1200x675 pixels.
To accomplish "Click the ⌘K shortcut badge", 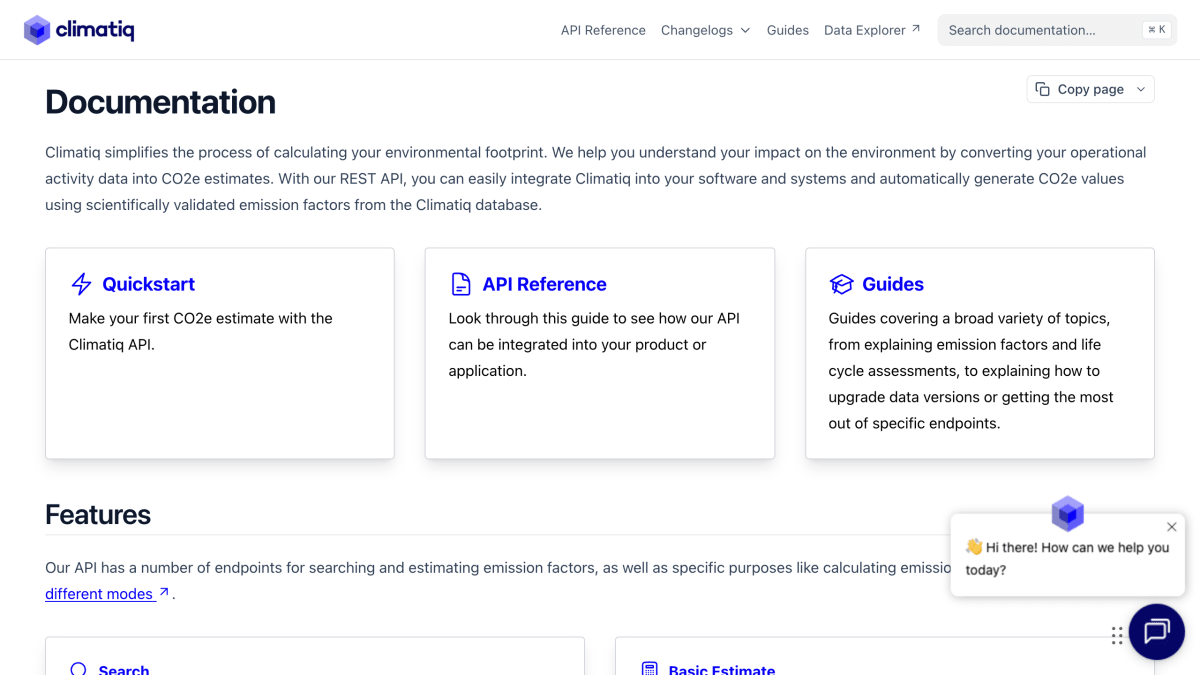I will pos(1157,30).
